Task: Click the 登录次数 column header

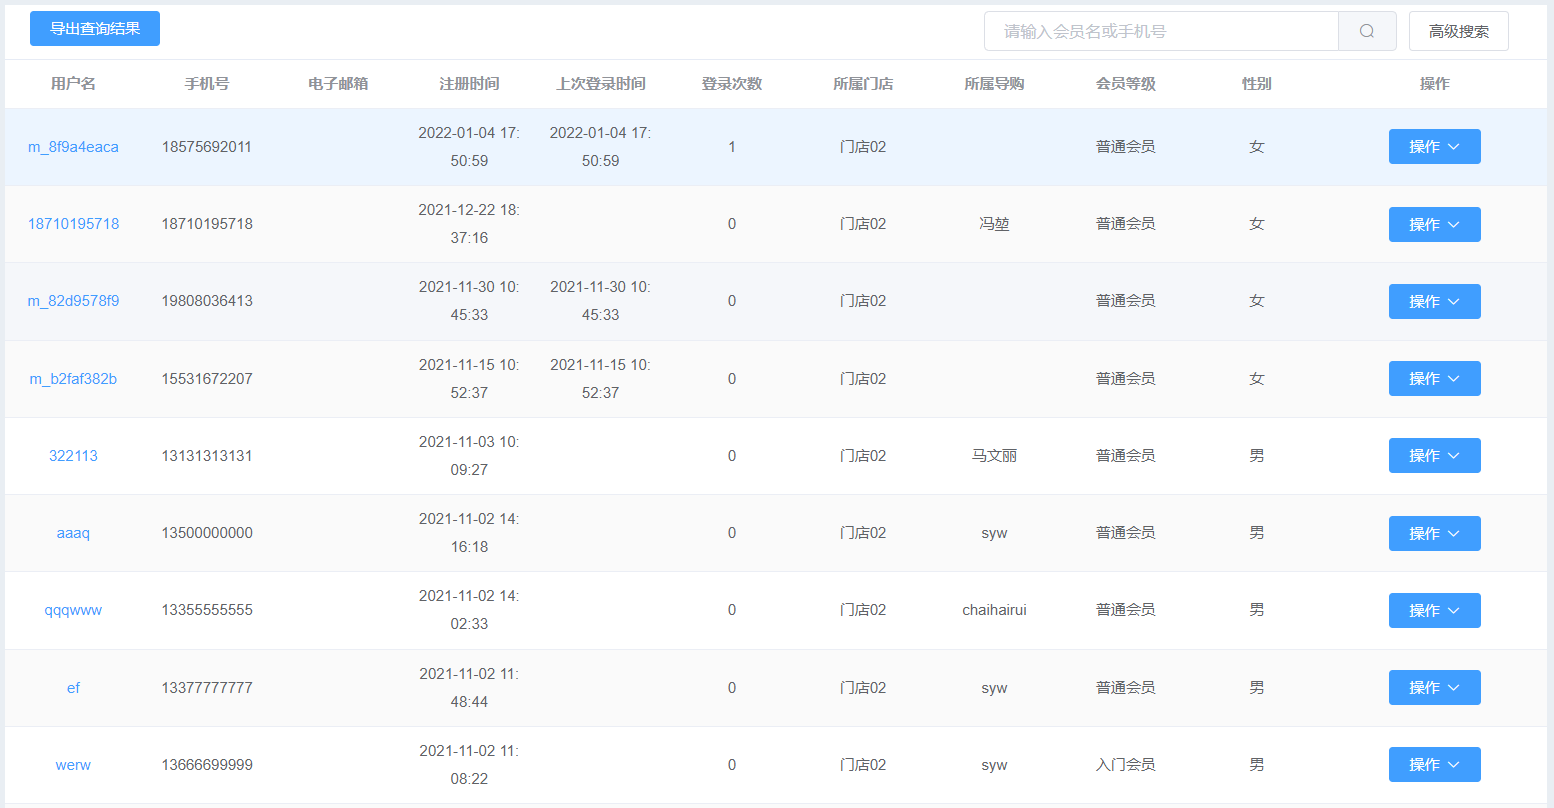Action: [x=732, y=84]
